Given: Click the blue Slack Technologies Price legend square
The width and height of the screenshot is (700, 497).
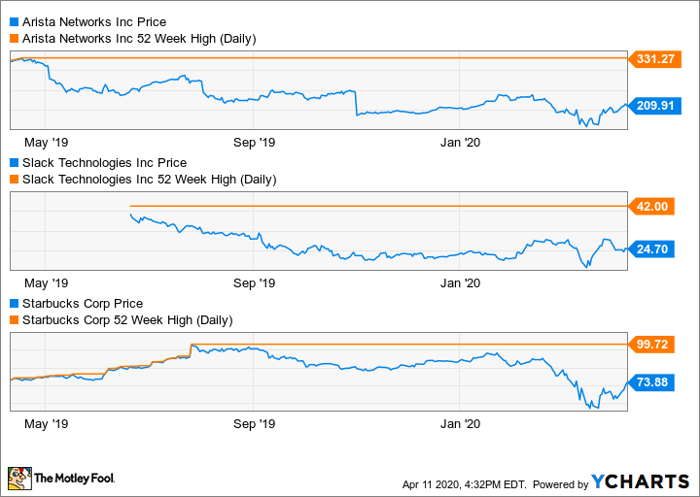Looking at the screenshot, I should pos(13,162).
